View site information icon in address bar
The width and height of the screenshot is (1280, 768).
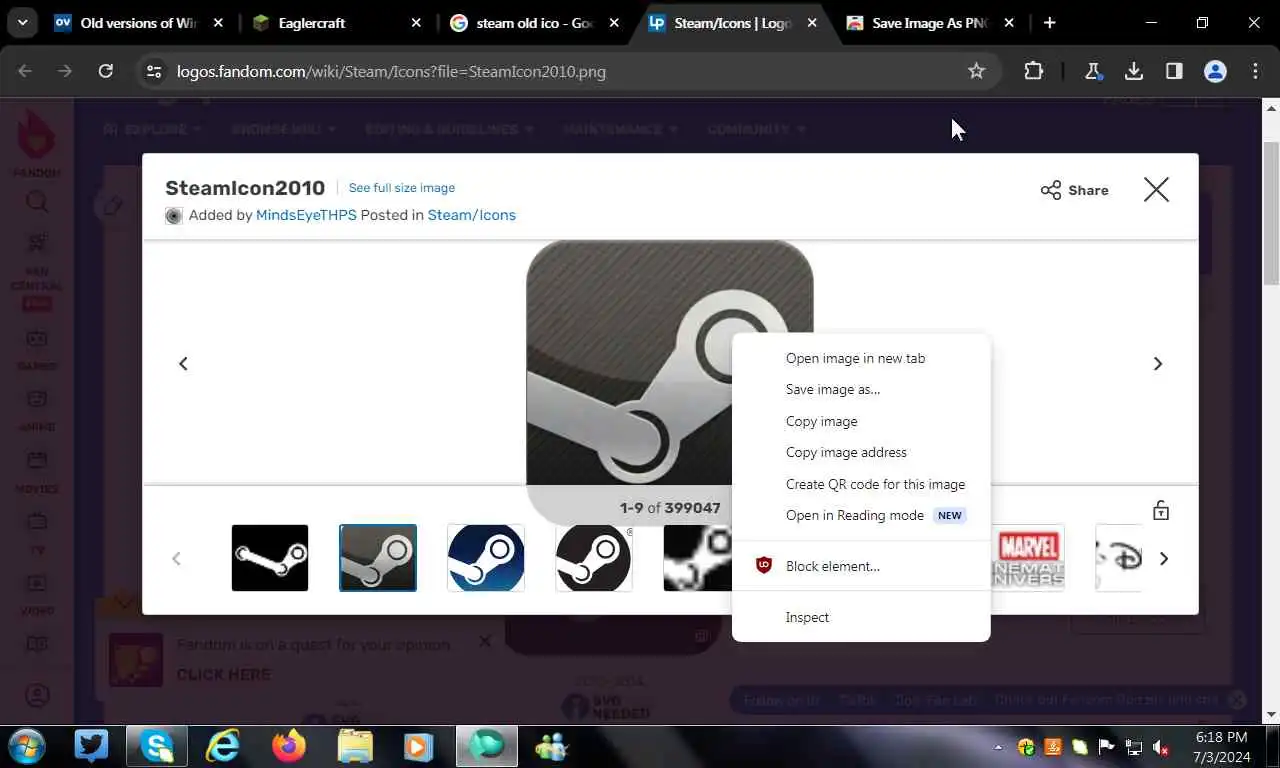click(153, 71)
